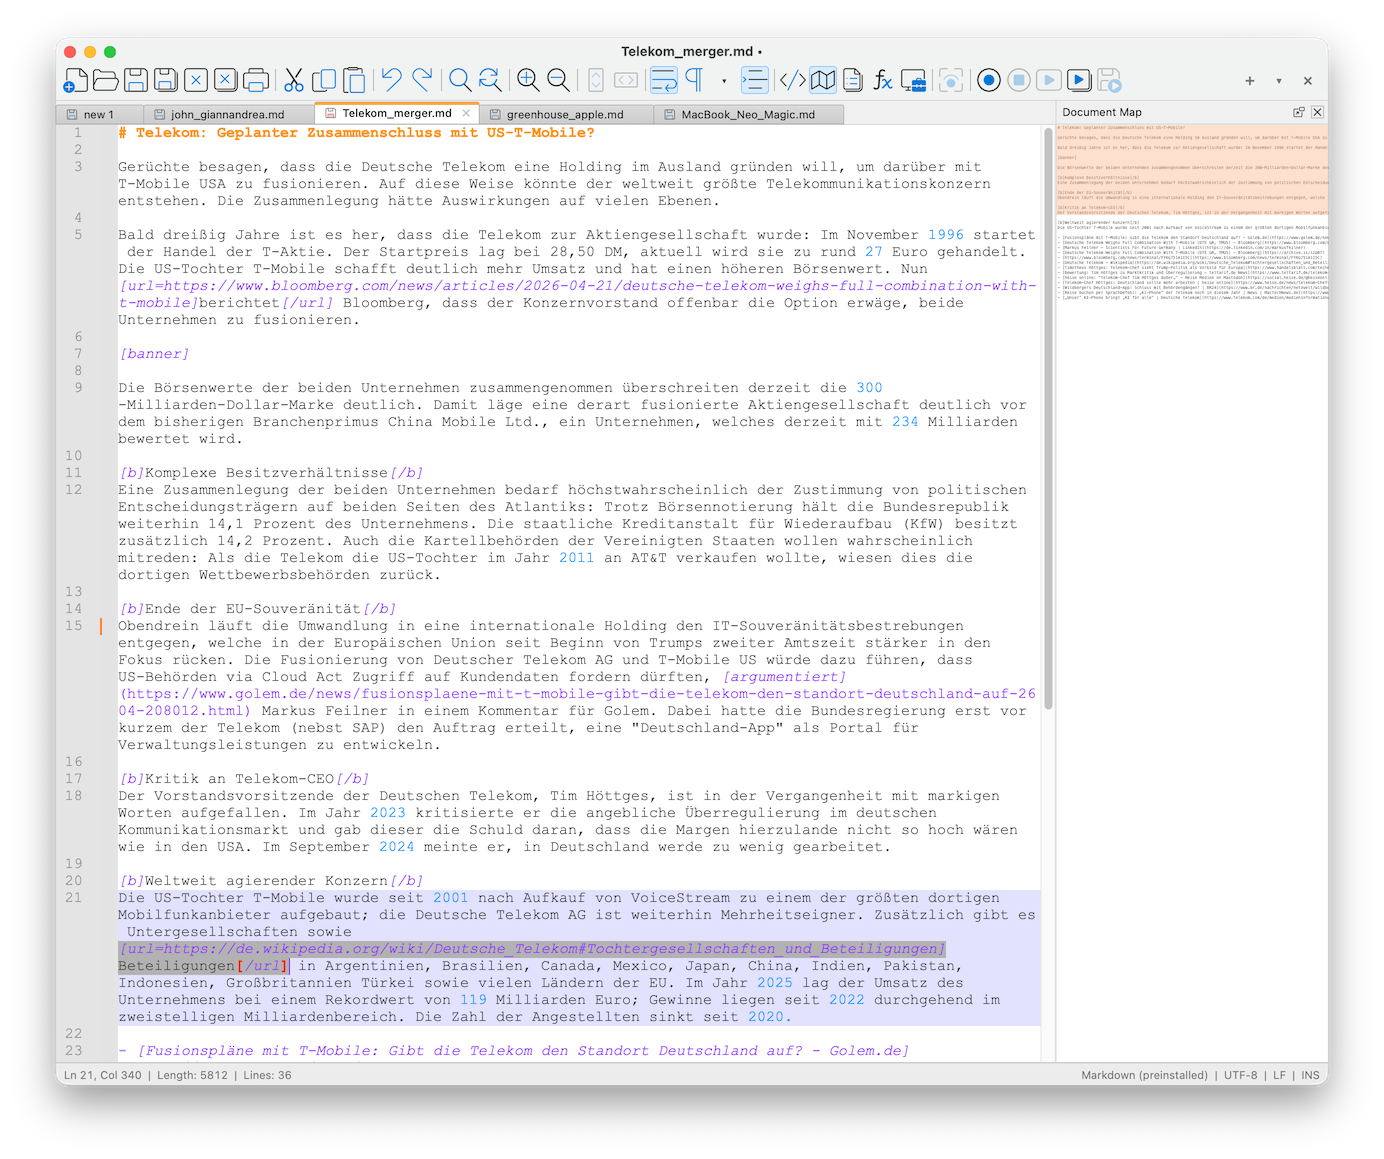Float the Document Map panel
This screenshot has height=1159, width=1384.
[x=1298, y=112]
